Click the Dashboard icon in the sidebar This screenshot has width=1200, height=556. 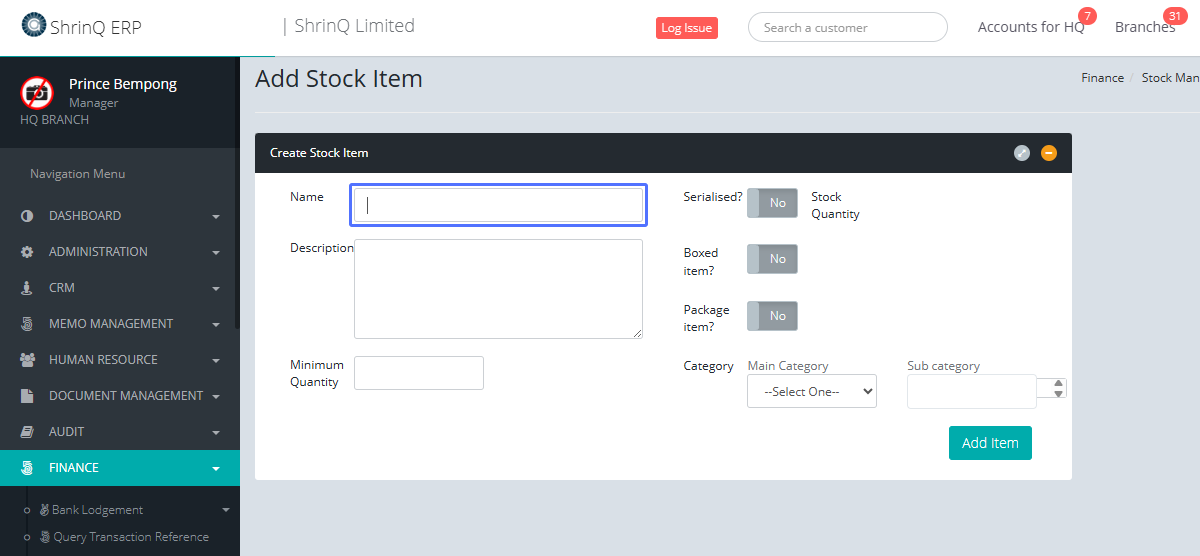coord(27,216)
